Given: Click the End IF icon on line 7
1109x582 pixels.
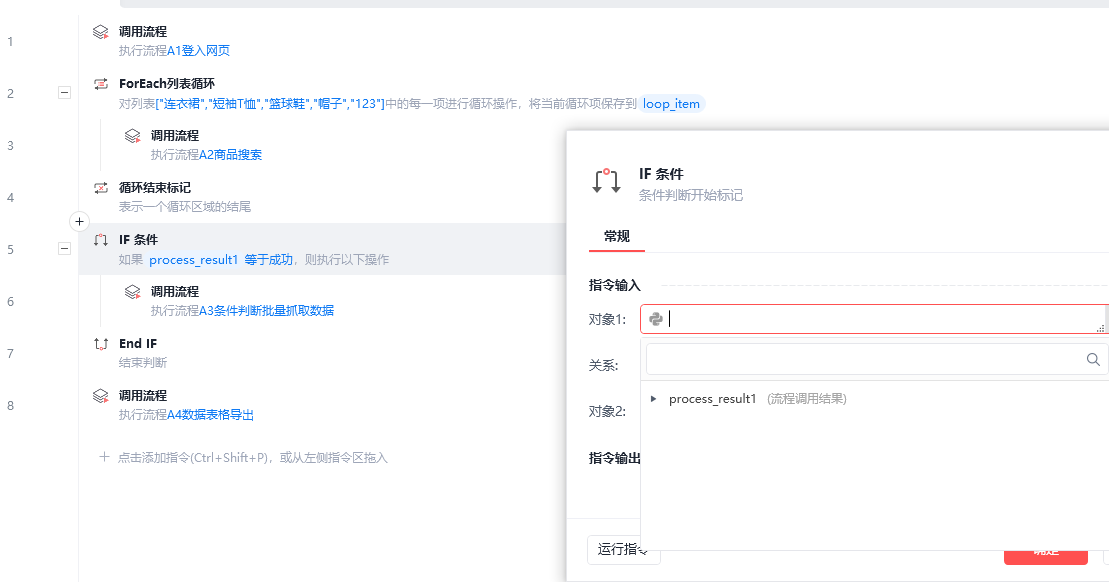Looking at the screenshot, I should pos(101,344).
